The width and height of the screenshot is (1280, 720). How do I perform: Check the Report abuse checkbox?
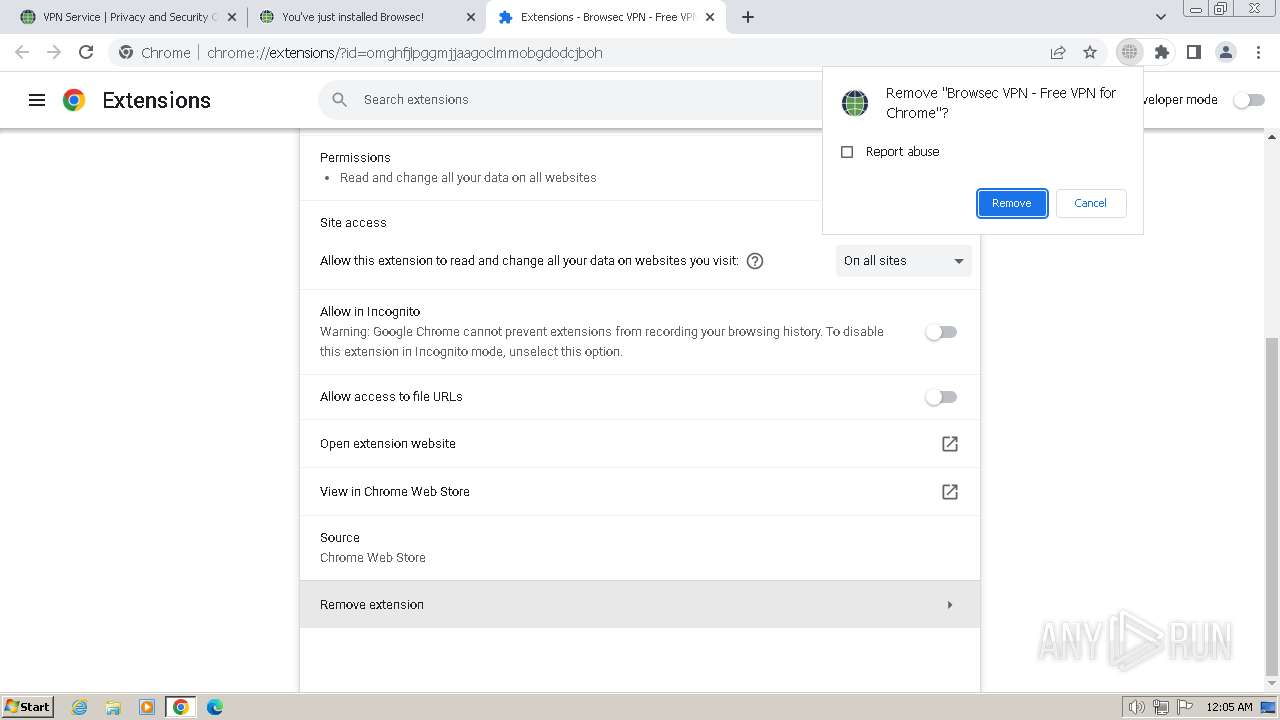847,152
